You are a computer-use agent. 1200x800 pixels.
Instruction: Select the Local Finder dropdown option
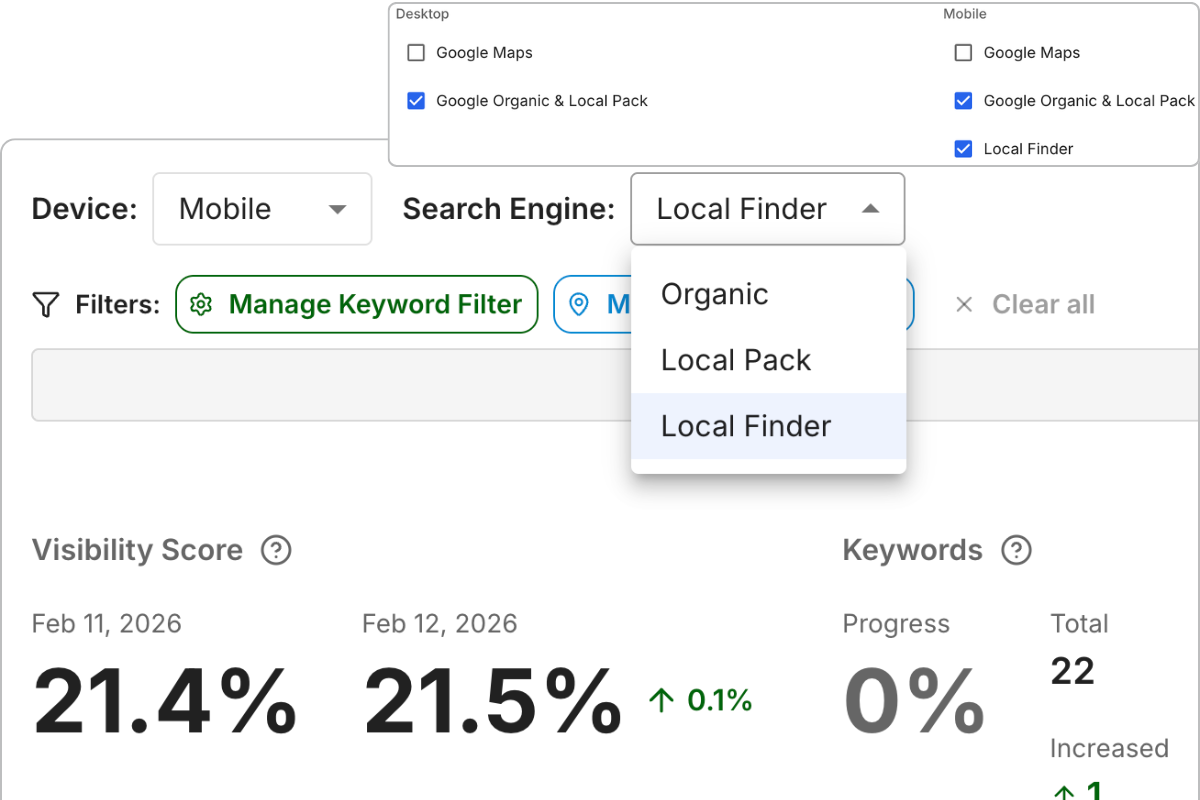[746, 427]
